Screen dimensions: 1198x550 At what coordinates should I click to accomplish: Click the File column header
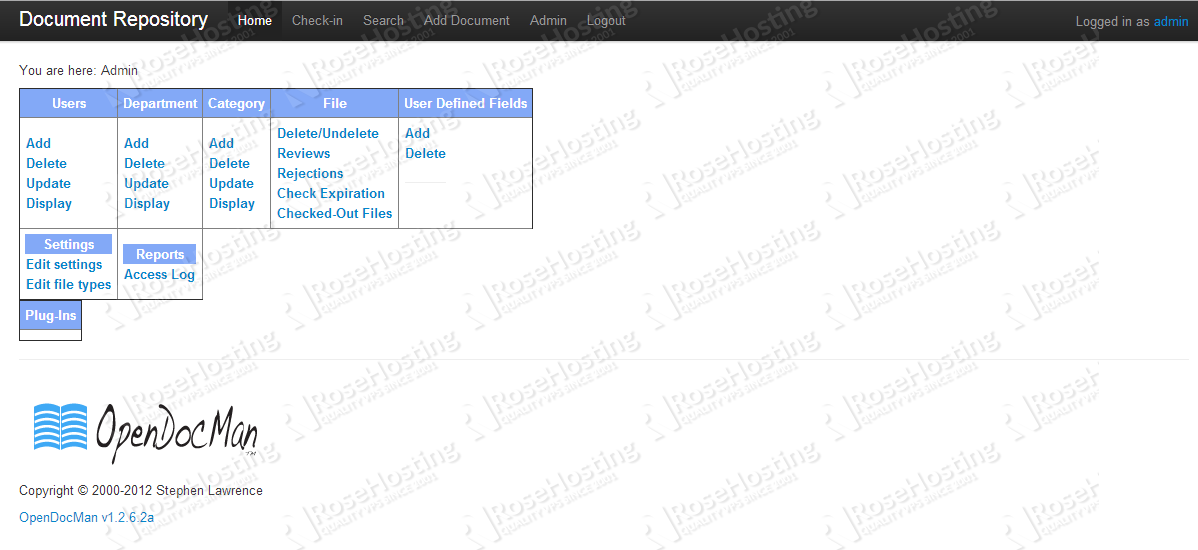point(335,103)
